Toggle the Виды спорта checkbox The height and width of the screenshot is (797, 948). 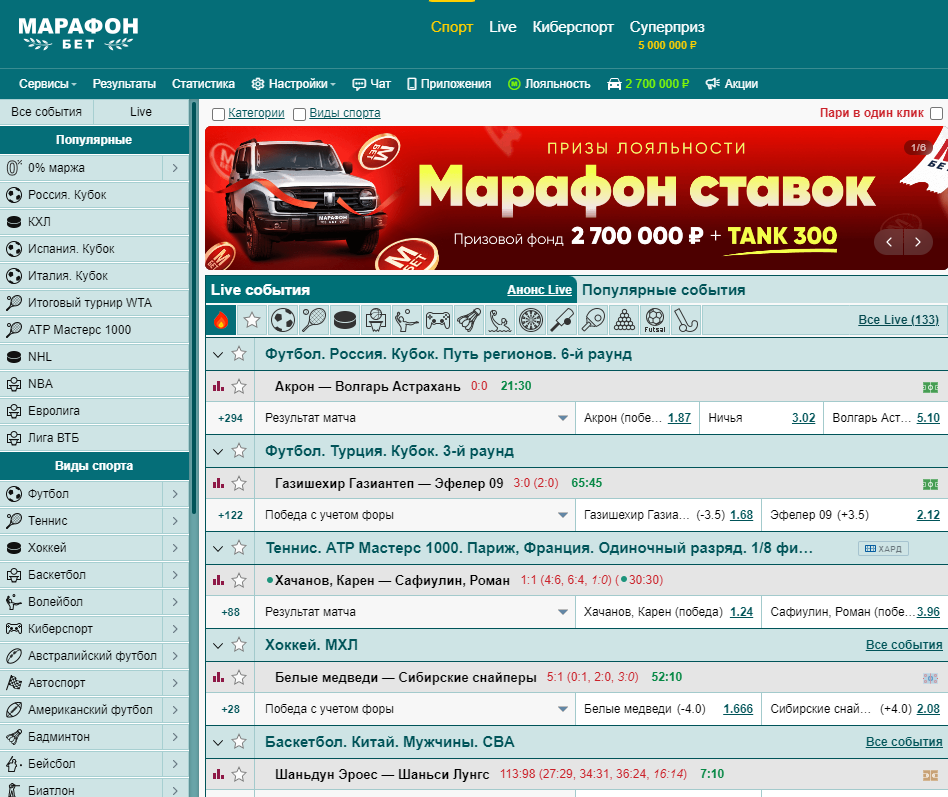tap(299, 114)
